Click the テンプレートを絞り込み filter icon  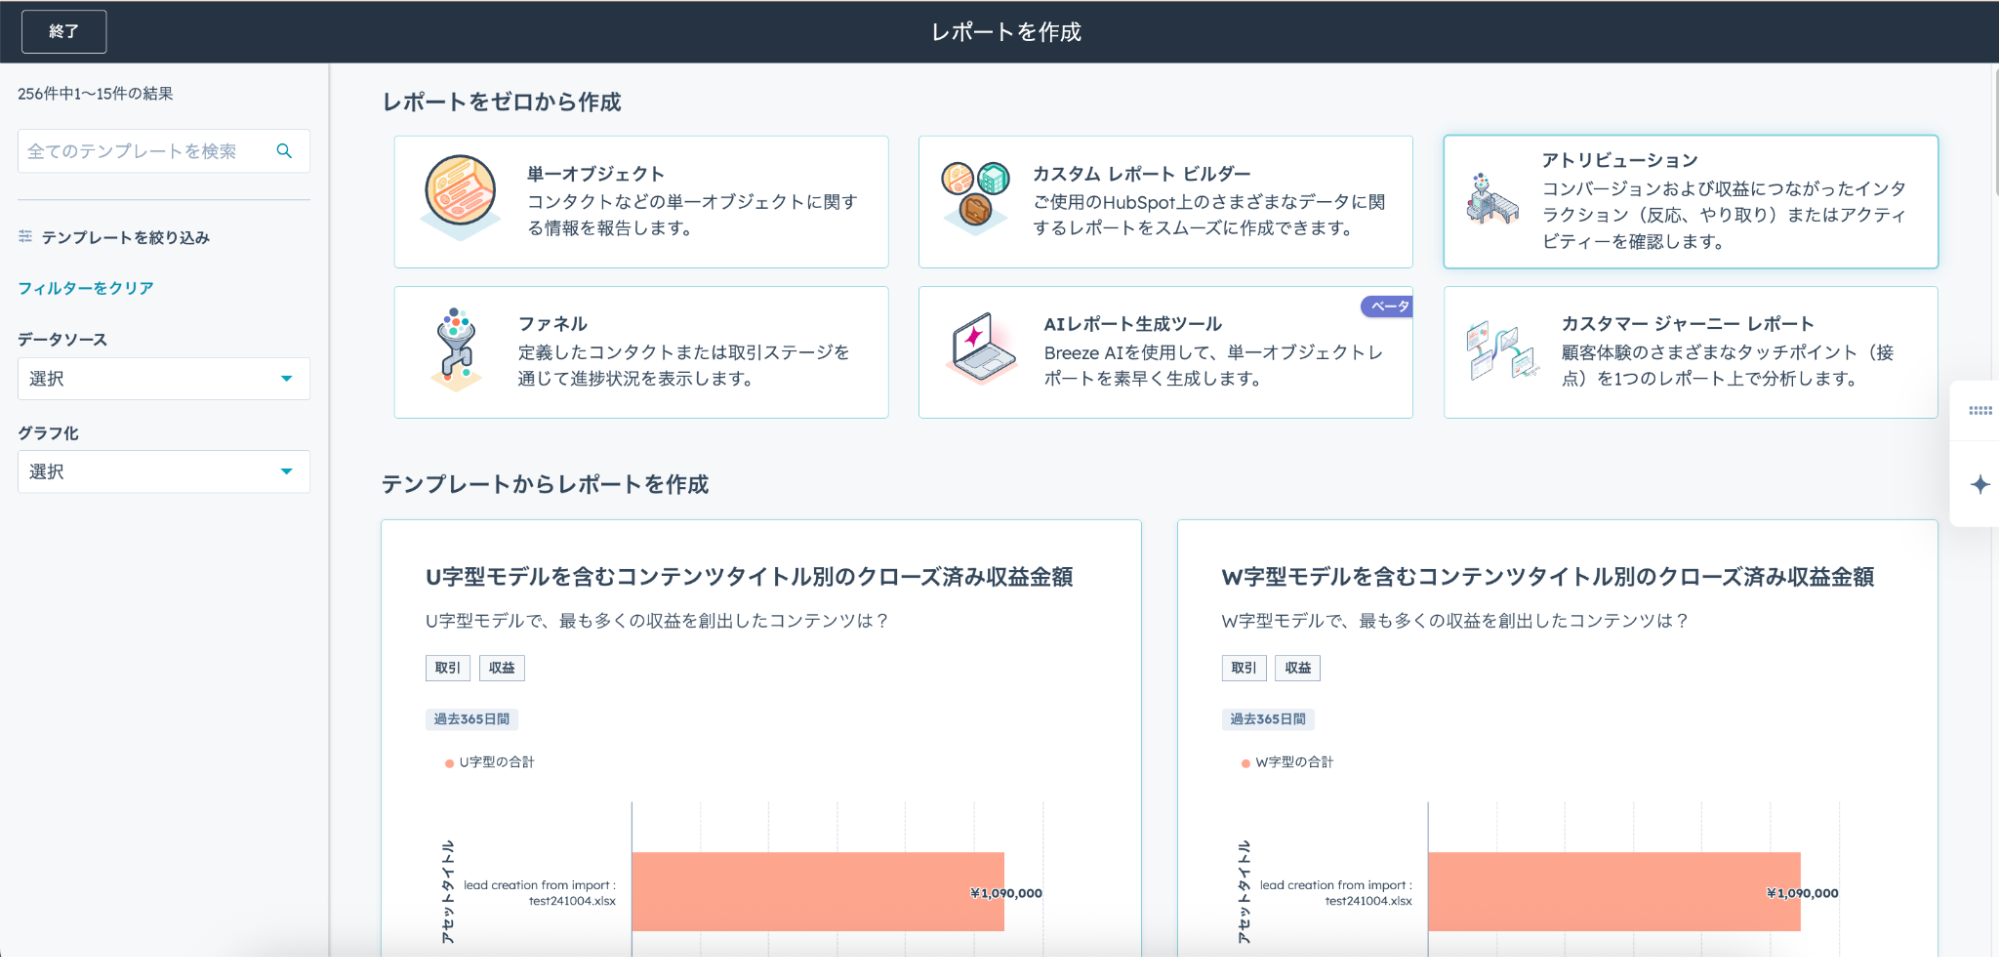[x=25, y=236]
